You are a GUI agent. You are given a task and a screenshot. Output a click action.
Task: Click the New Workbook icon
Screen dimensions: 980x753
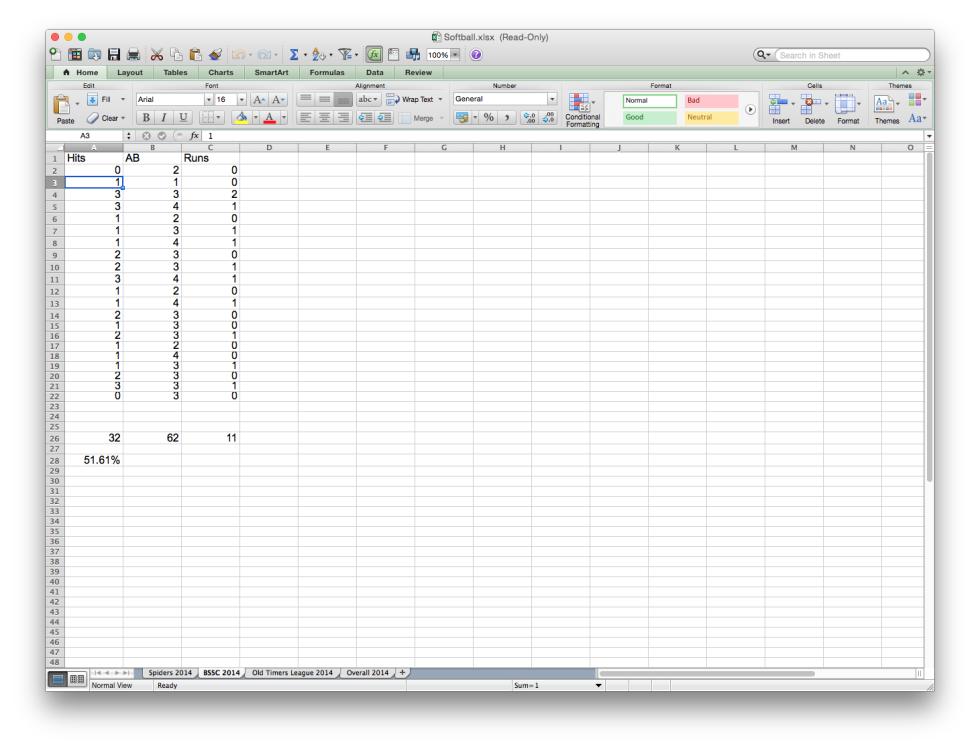tap(55, 55)
